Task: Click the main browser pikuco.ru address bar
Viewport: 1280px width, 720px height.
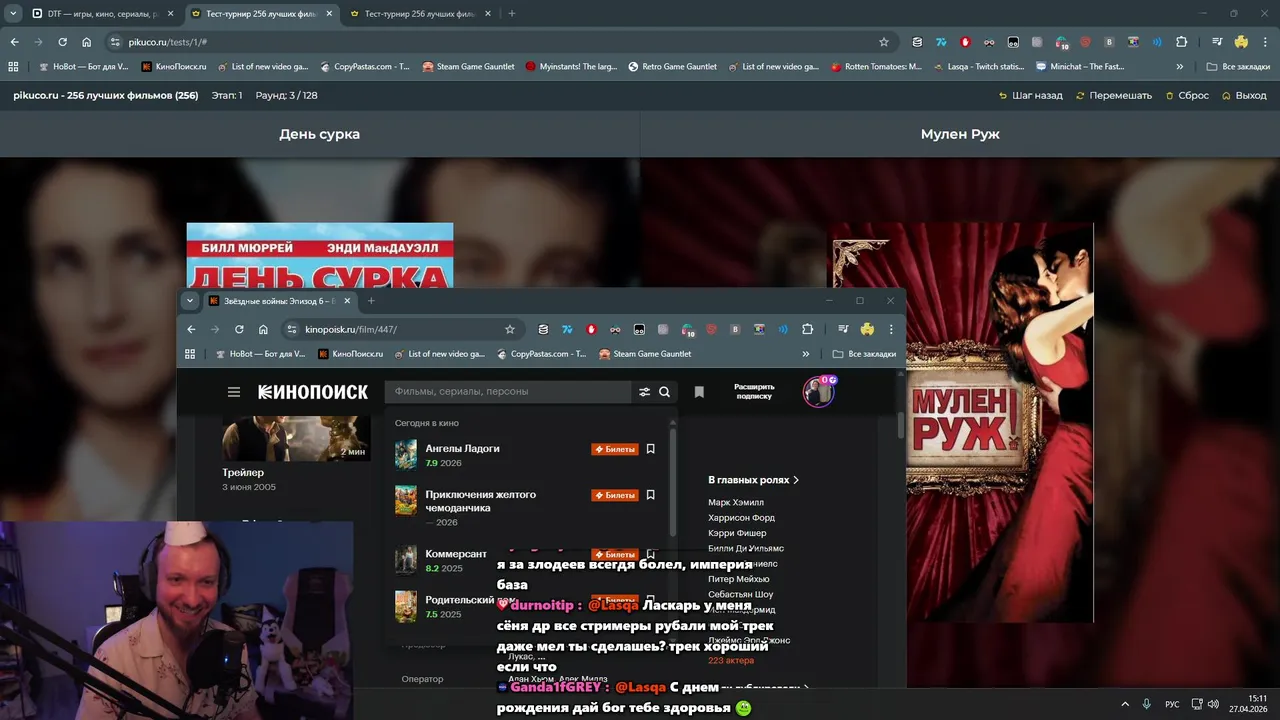Action: pyautogui.click(x=500, y=42)
